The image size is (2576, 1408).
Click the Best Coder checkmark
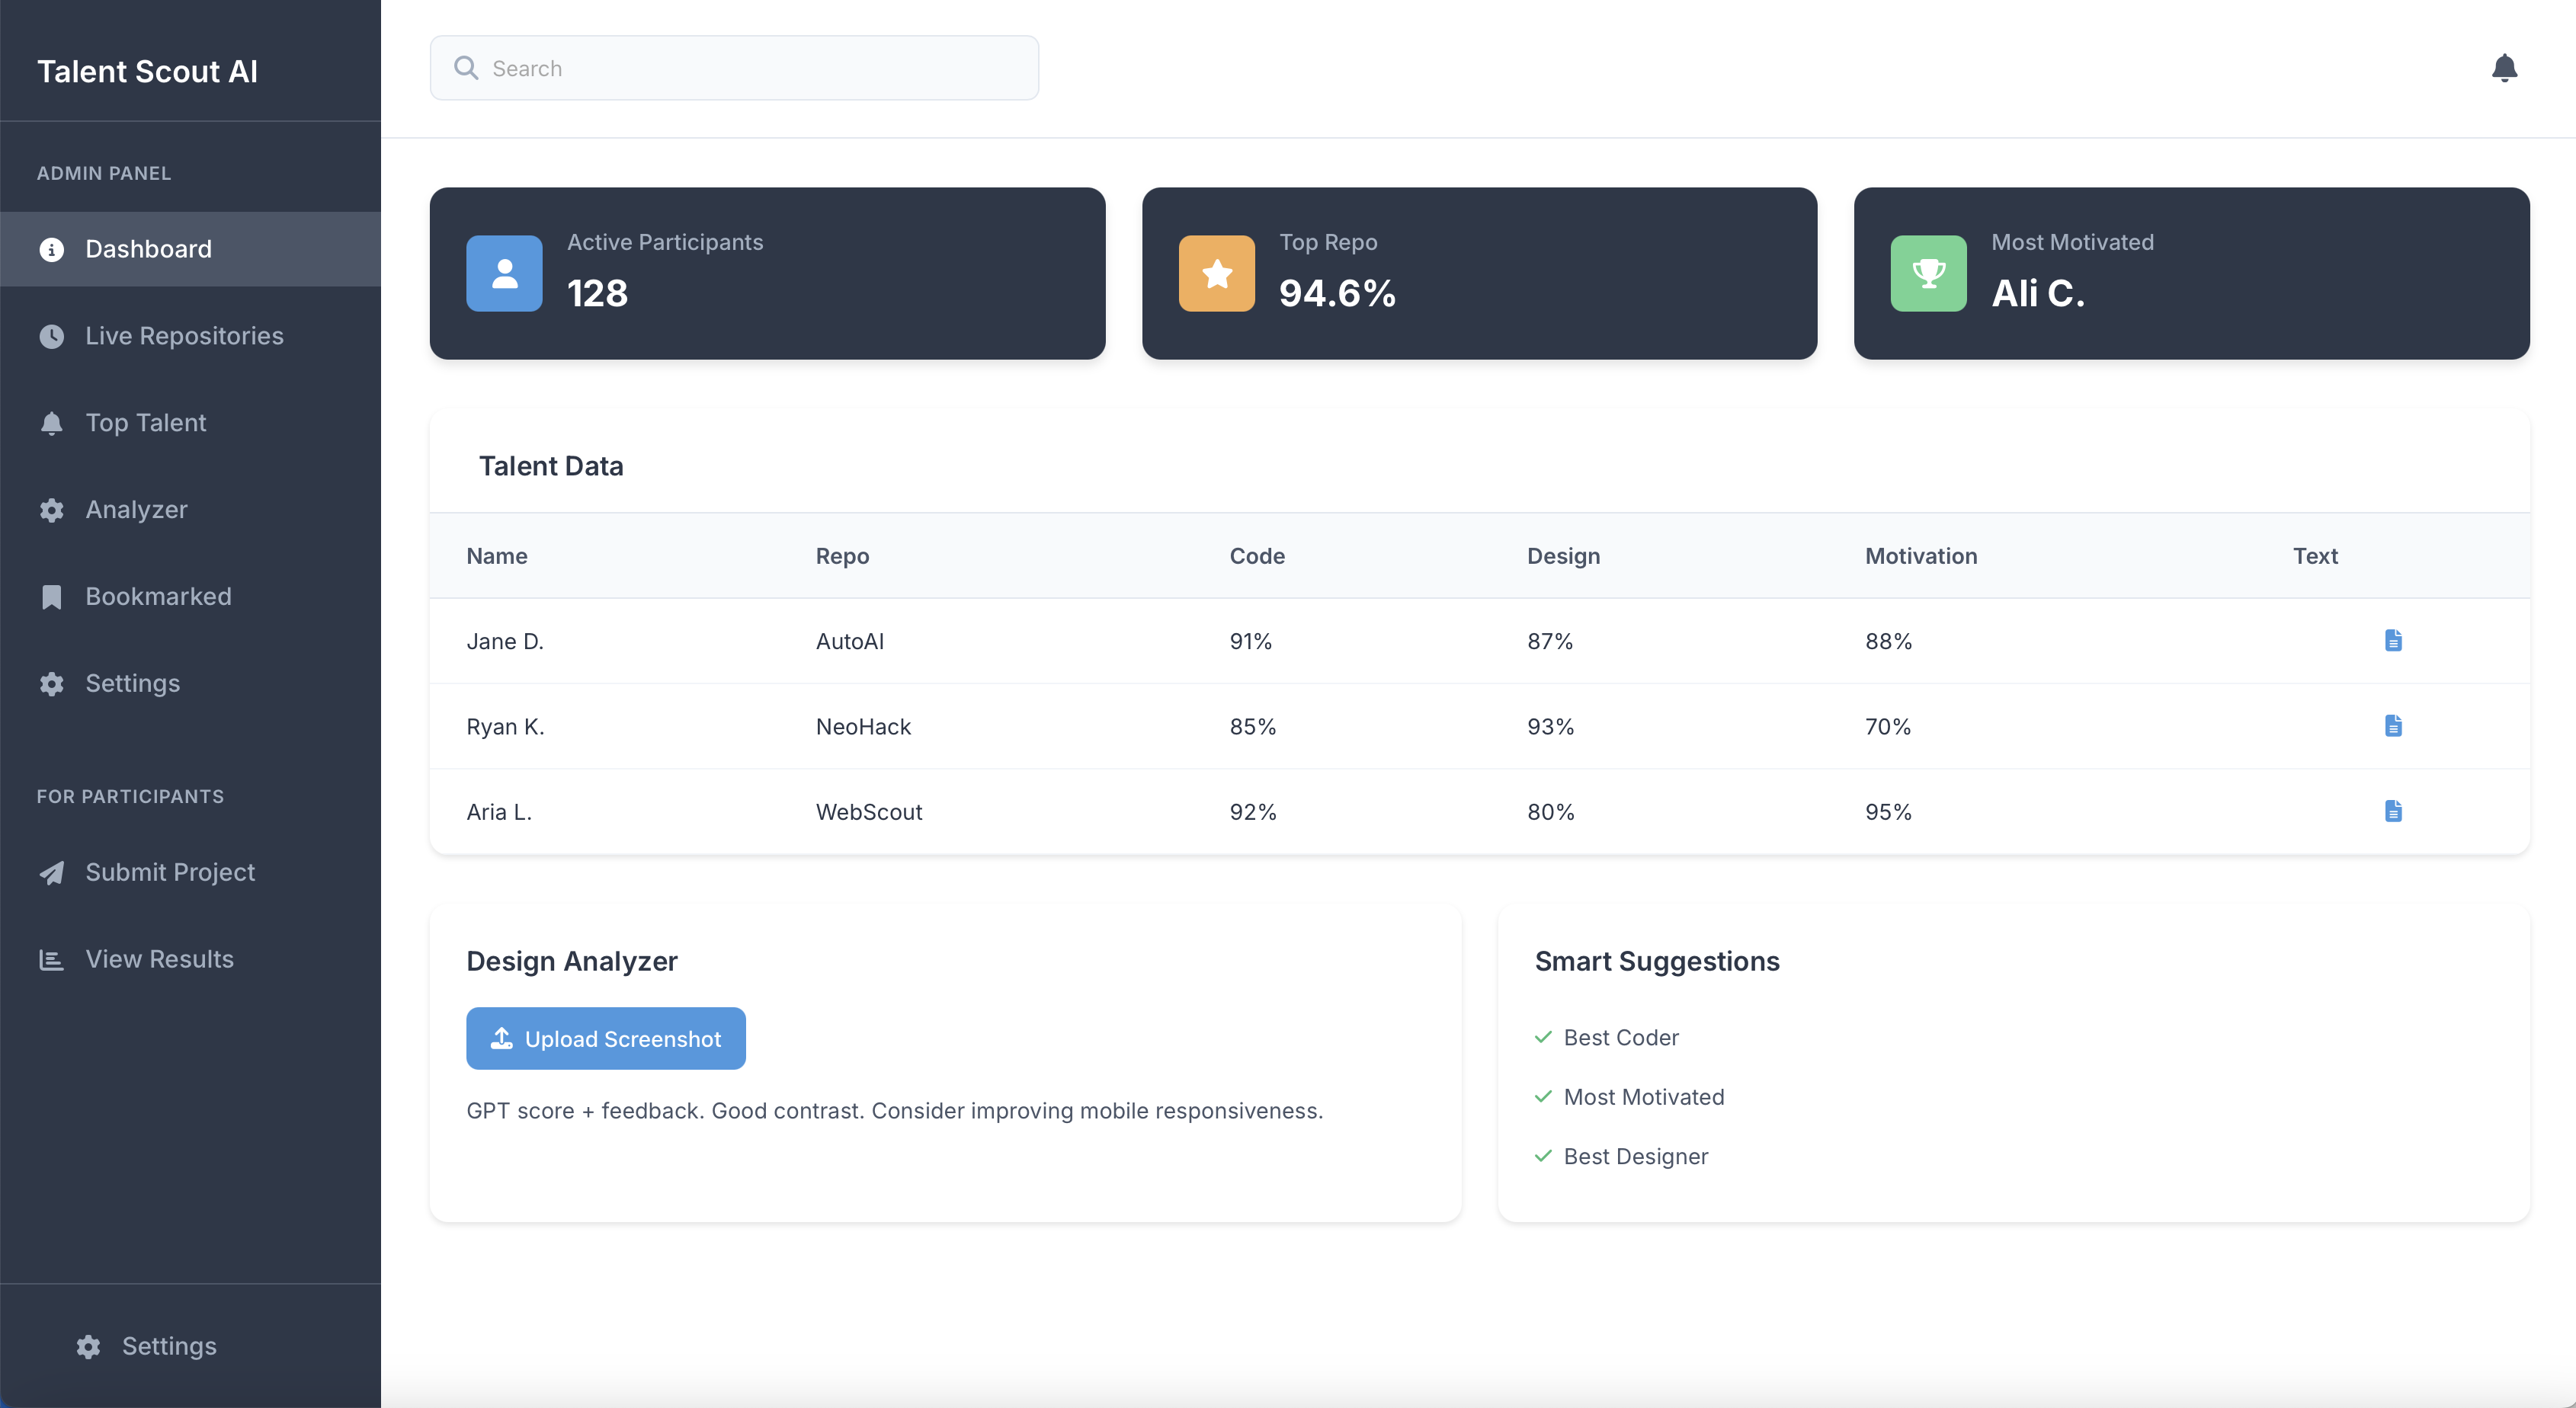point(1543,1037)
